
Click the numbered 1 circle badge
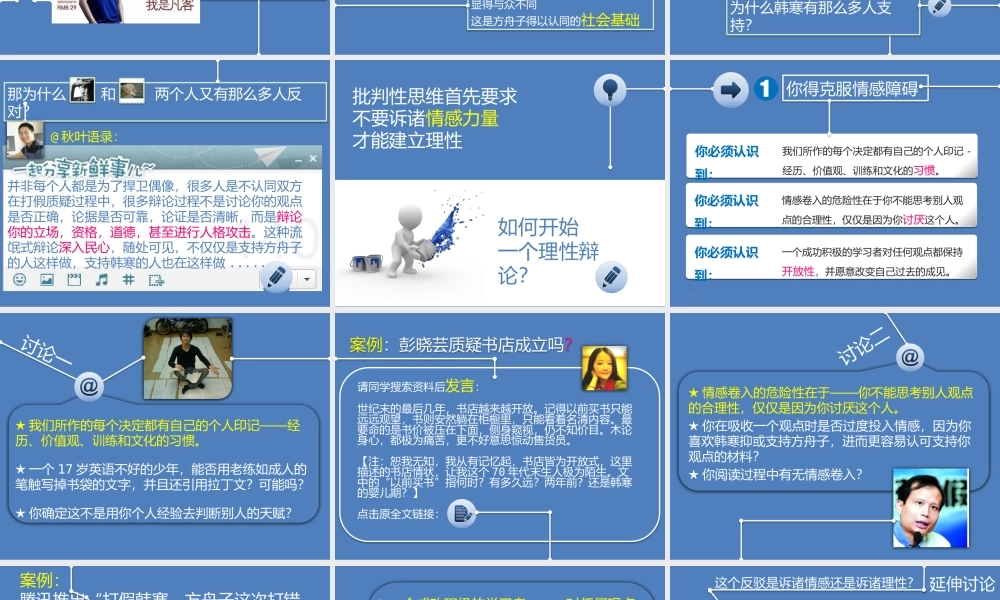click(766, 88)
